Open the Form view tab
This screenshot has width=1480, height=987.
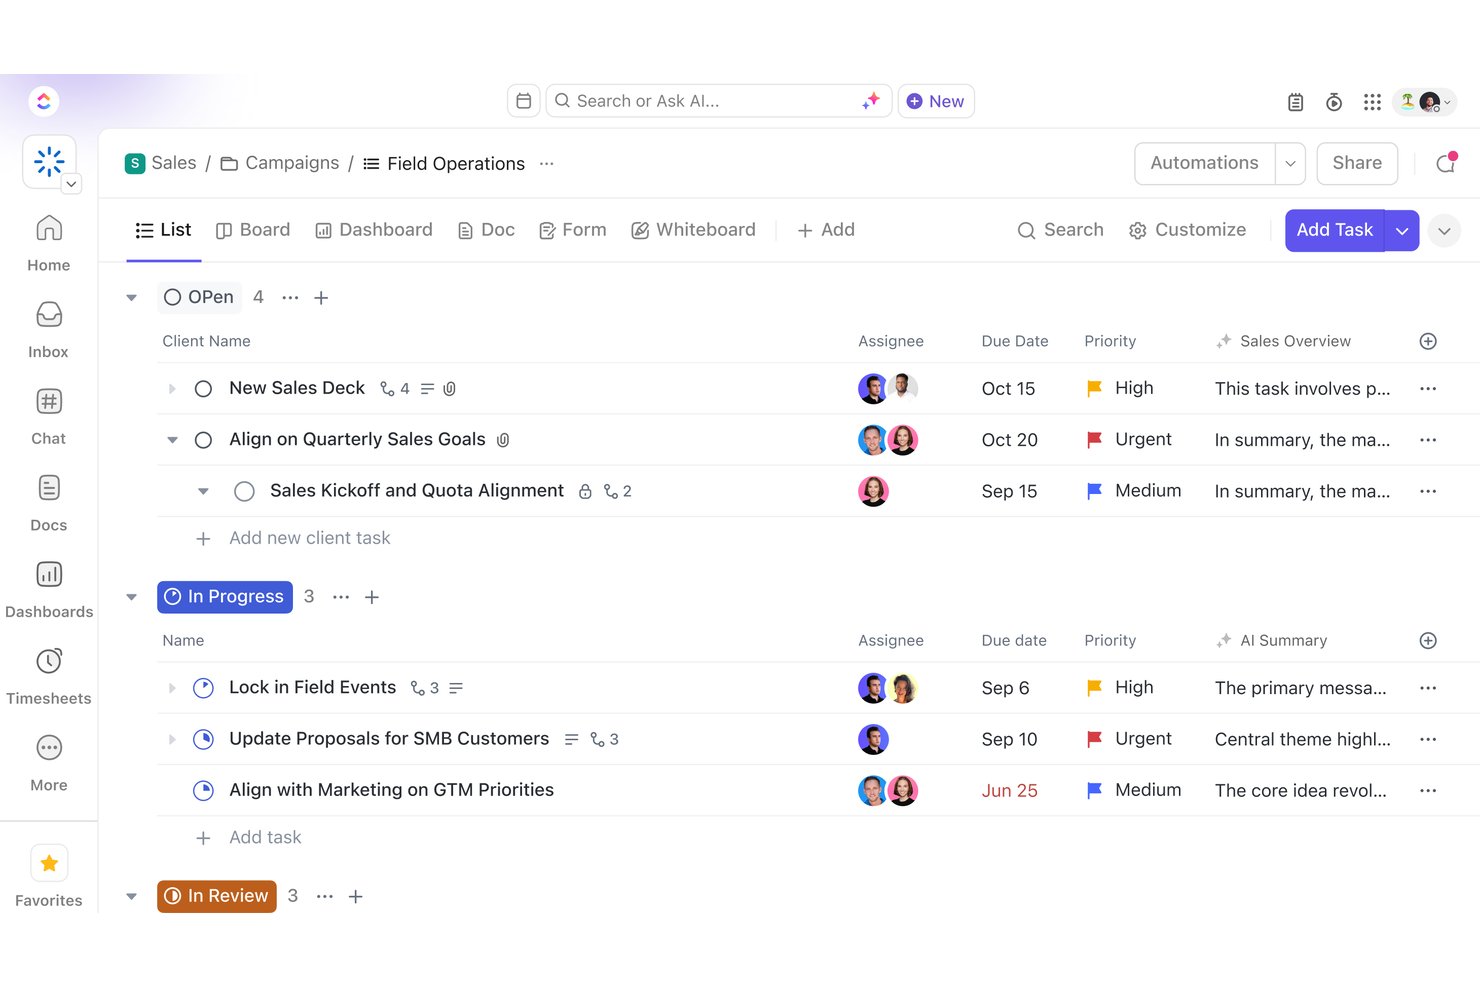tap(572, 230)
